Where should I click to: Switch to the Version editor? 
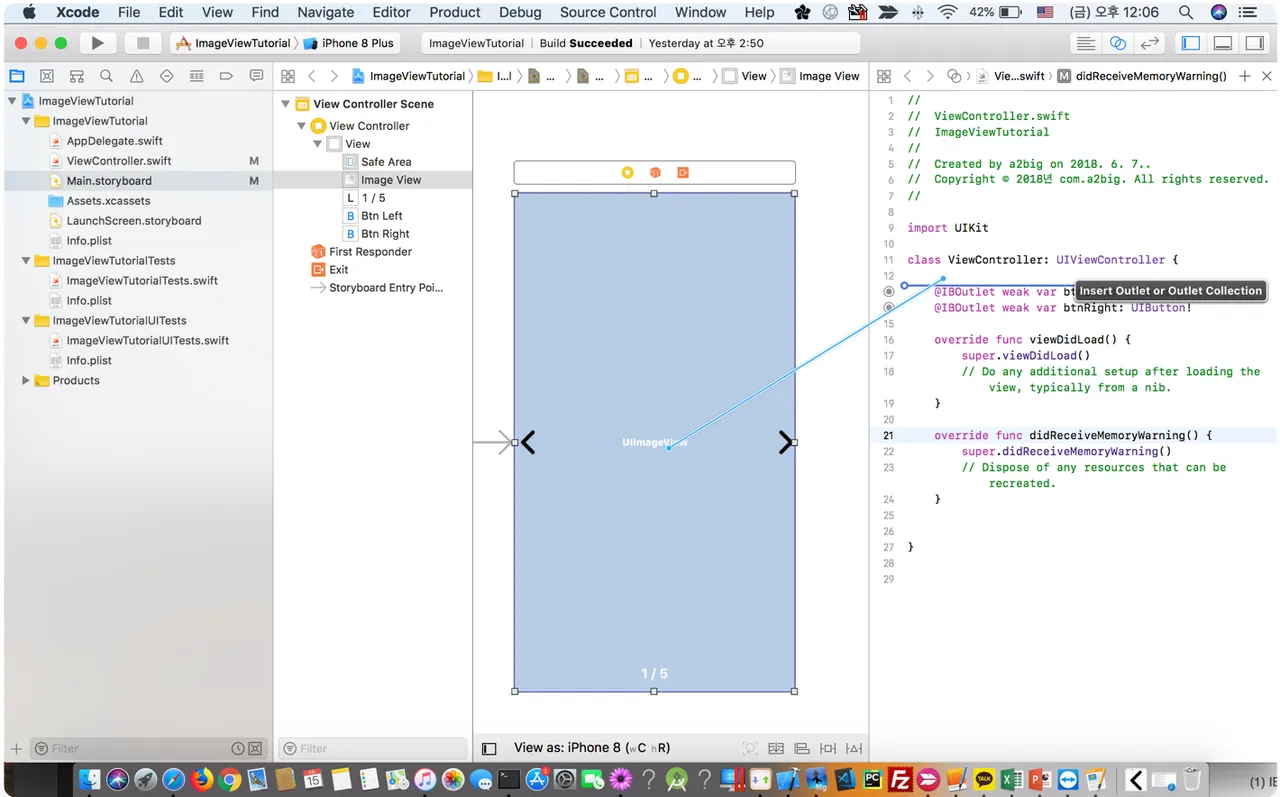tap(1150, 43)
